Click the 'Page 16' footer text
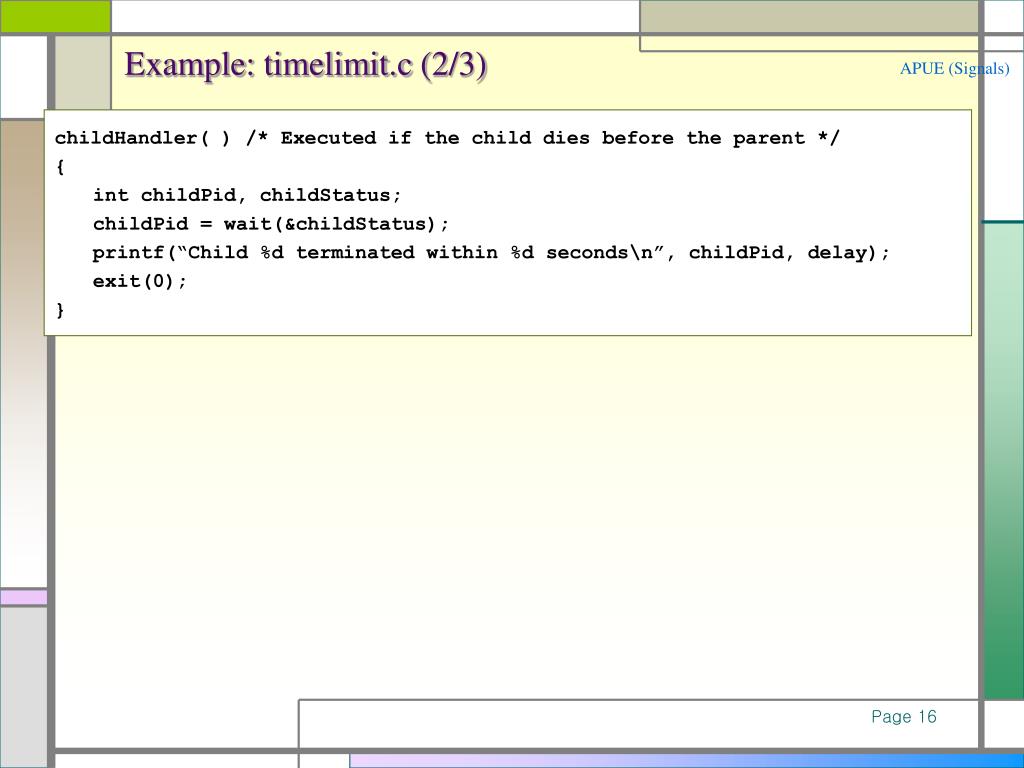 [x=903, y=716]
